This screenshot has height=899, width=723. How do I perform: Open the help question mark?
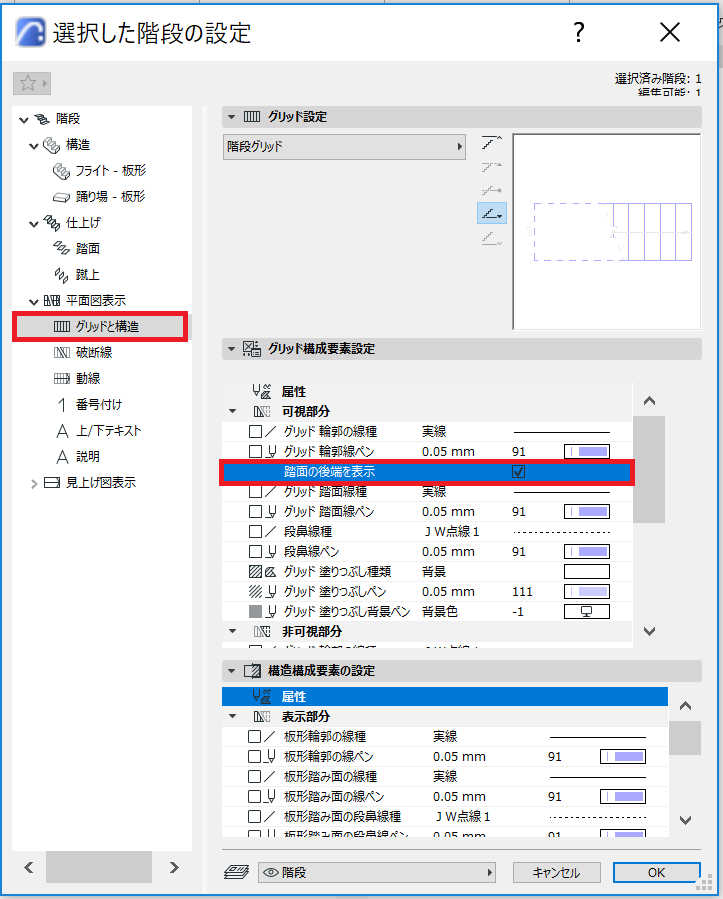point(579,32)
